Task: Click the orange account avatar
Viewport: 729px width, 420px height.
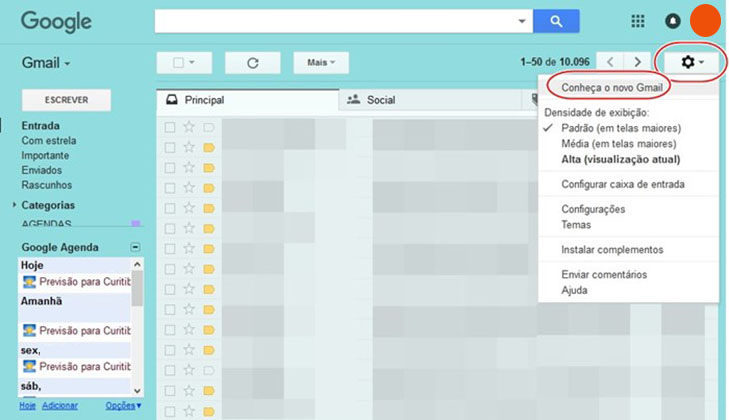Action: [x=704, y=19]
